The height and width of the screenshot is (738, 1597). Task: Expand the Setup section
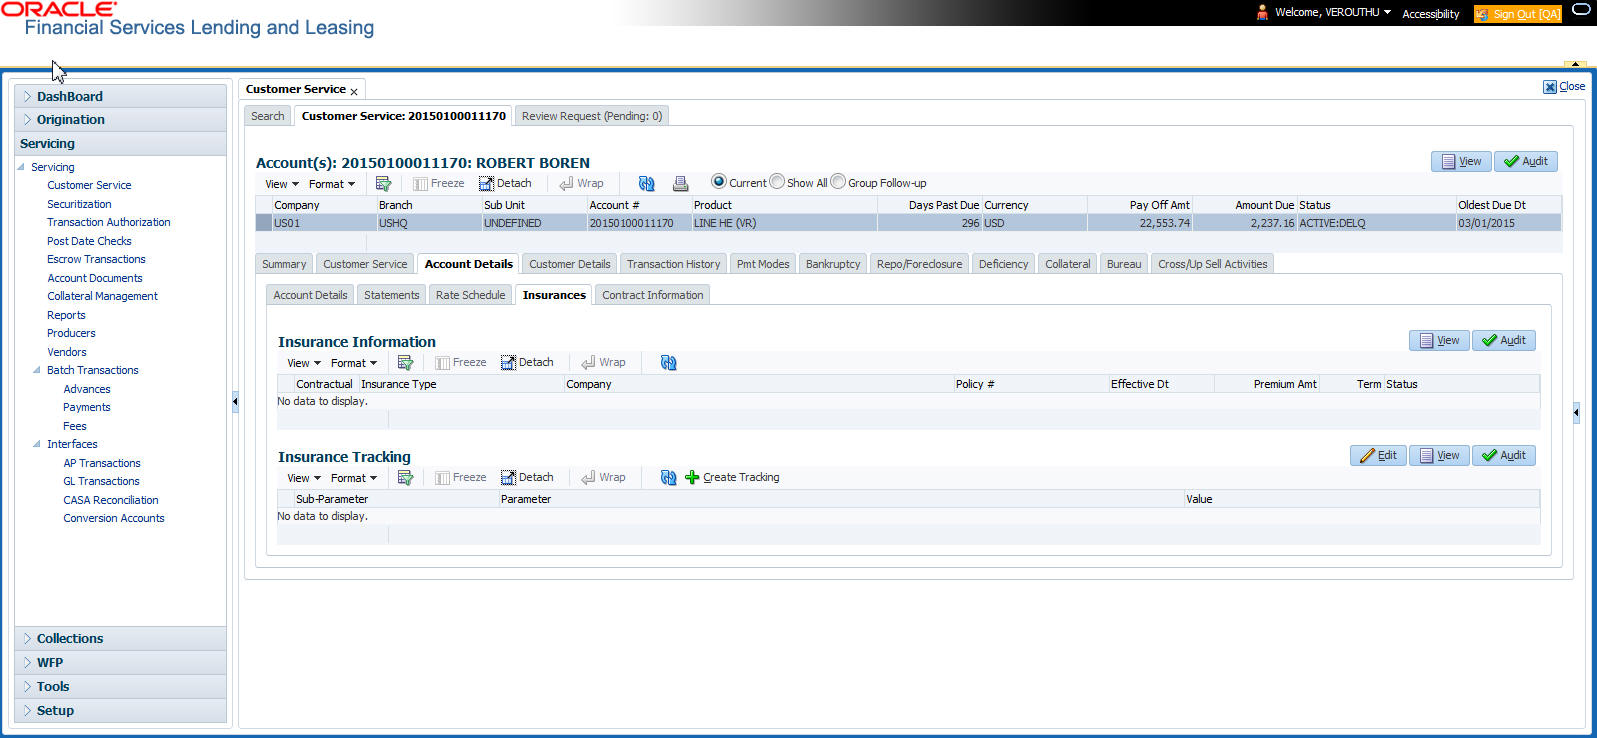[x=120, y=710]
